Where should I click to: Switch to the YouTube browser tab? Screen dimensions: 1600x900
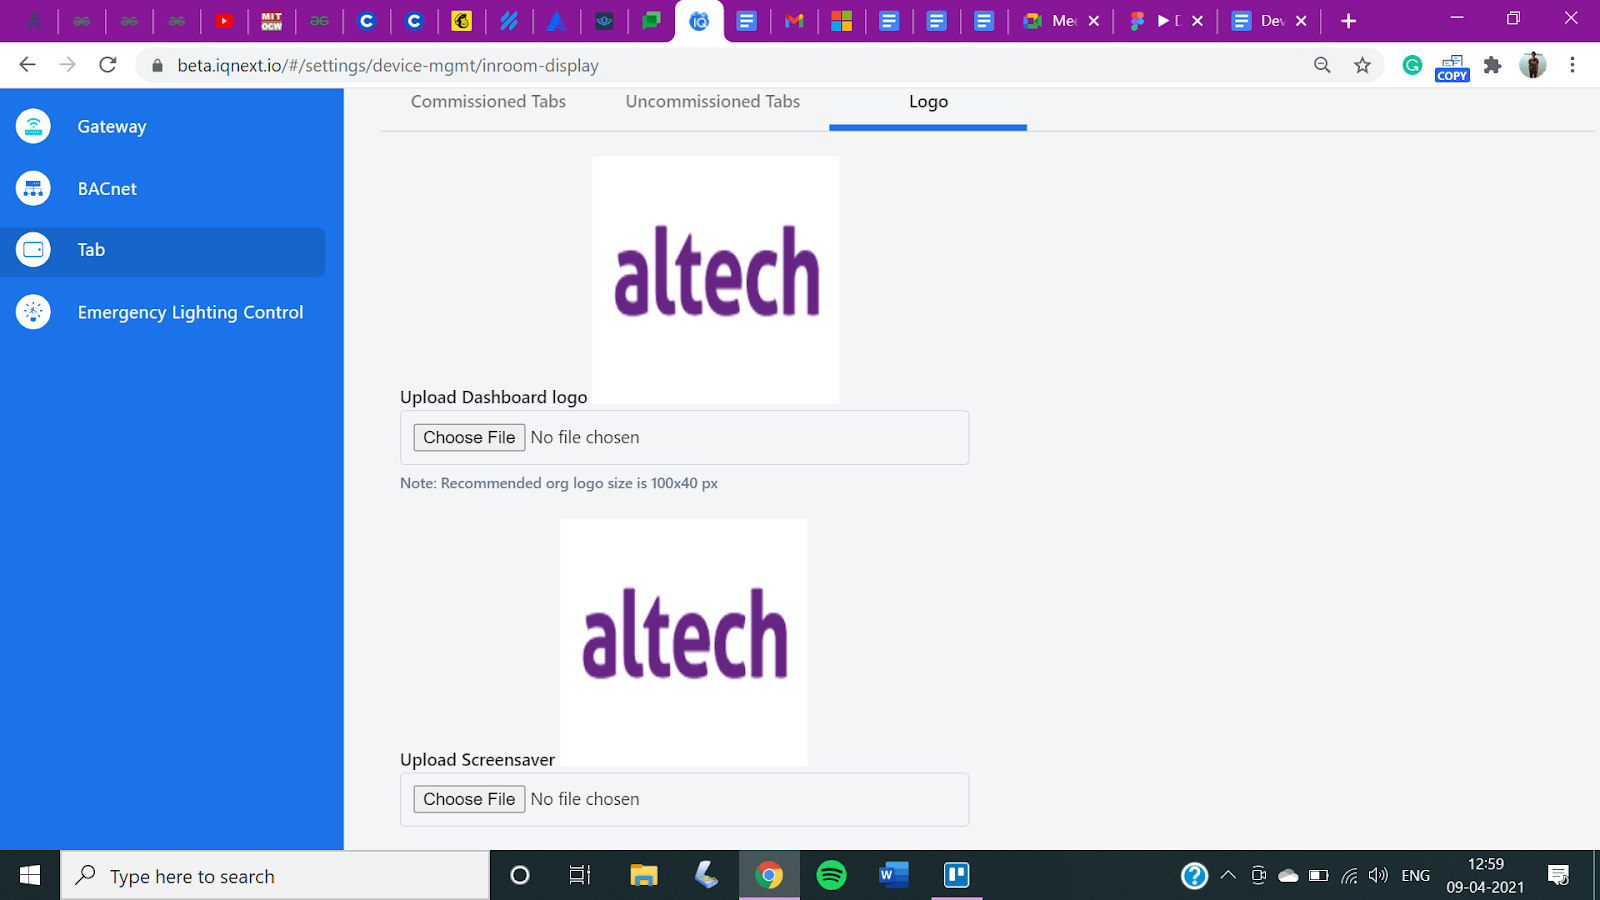(x=224, y=21)
